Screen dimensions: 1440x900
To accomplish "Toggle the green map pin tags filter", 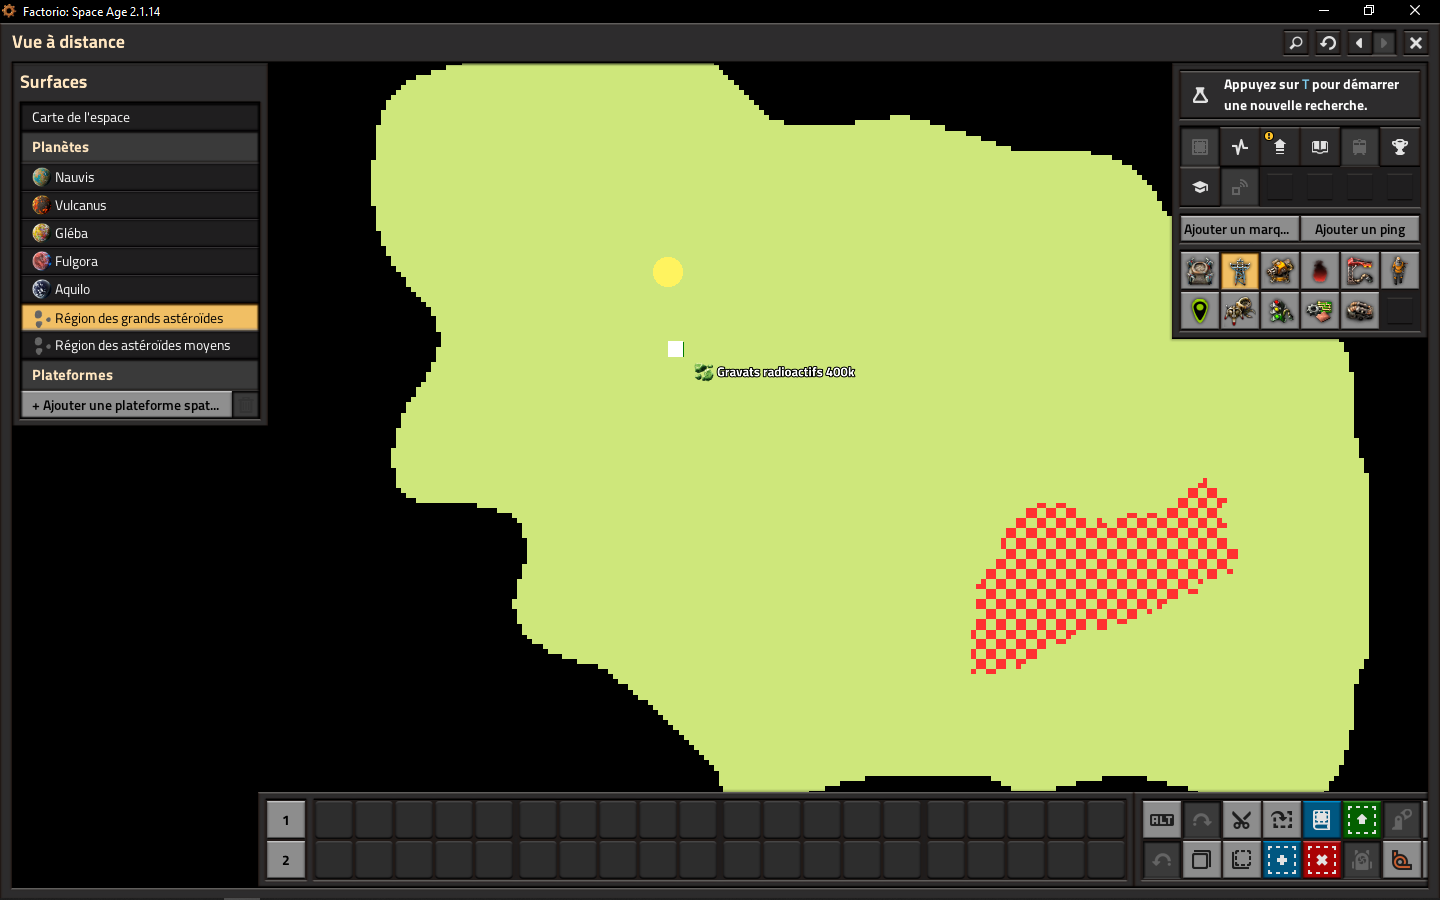I will tap(1200, 311).
